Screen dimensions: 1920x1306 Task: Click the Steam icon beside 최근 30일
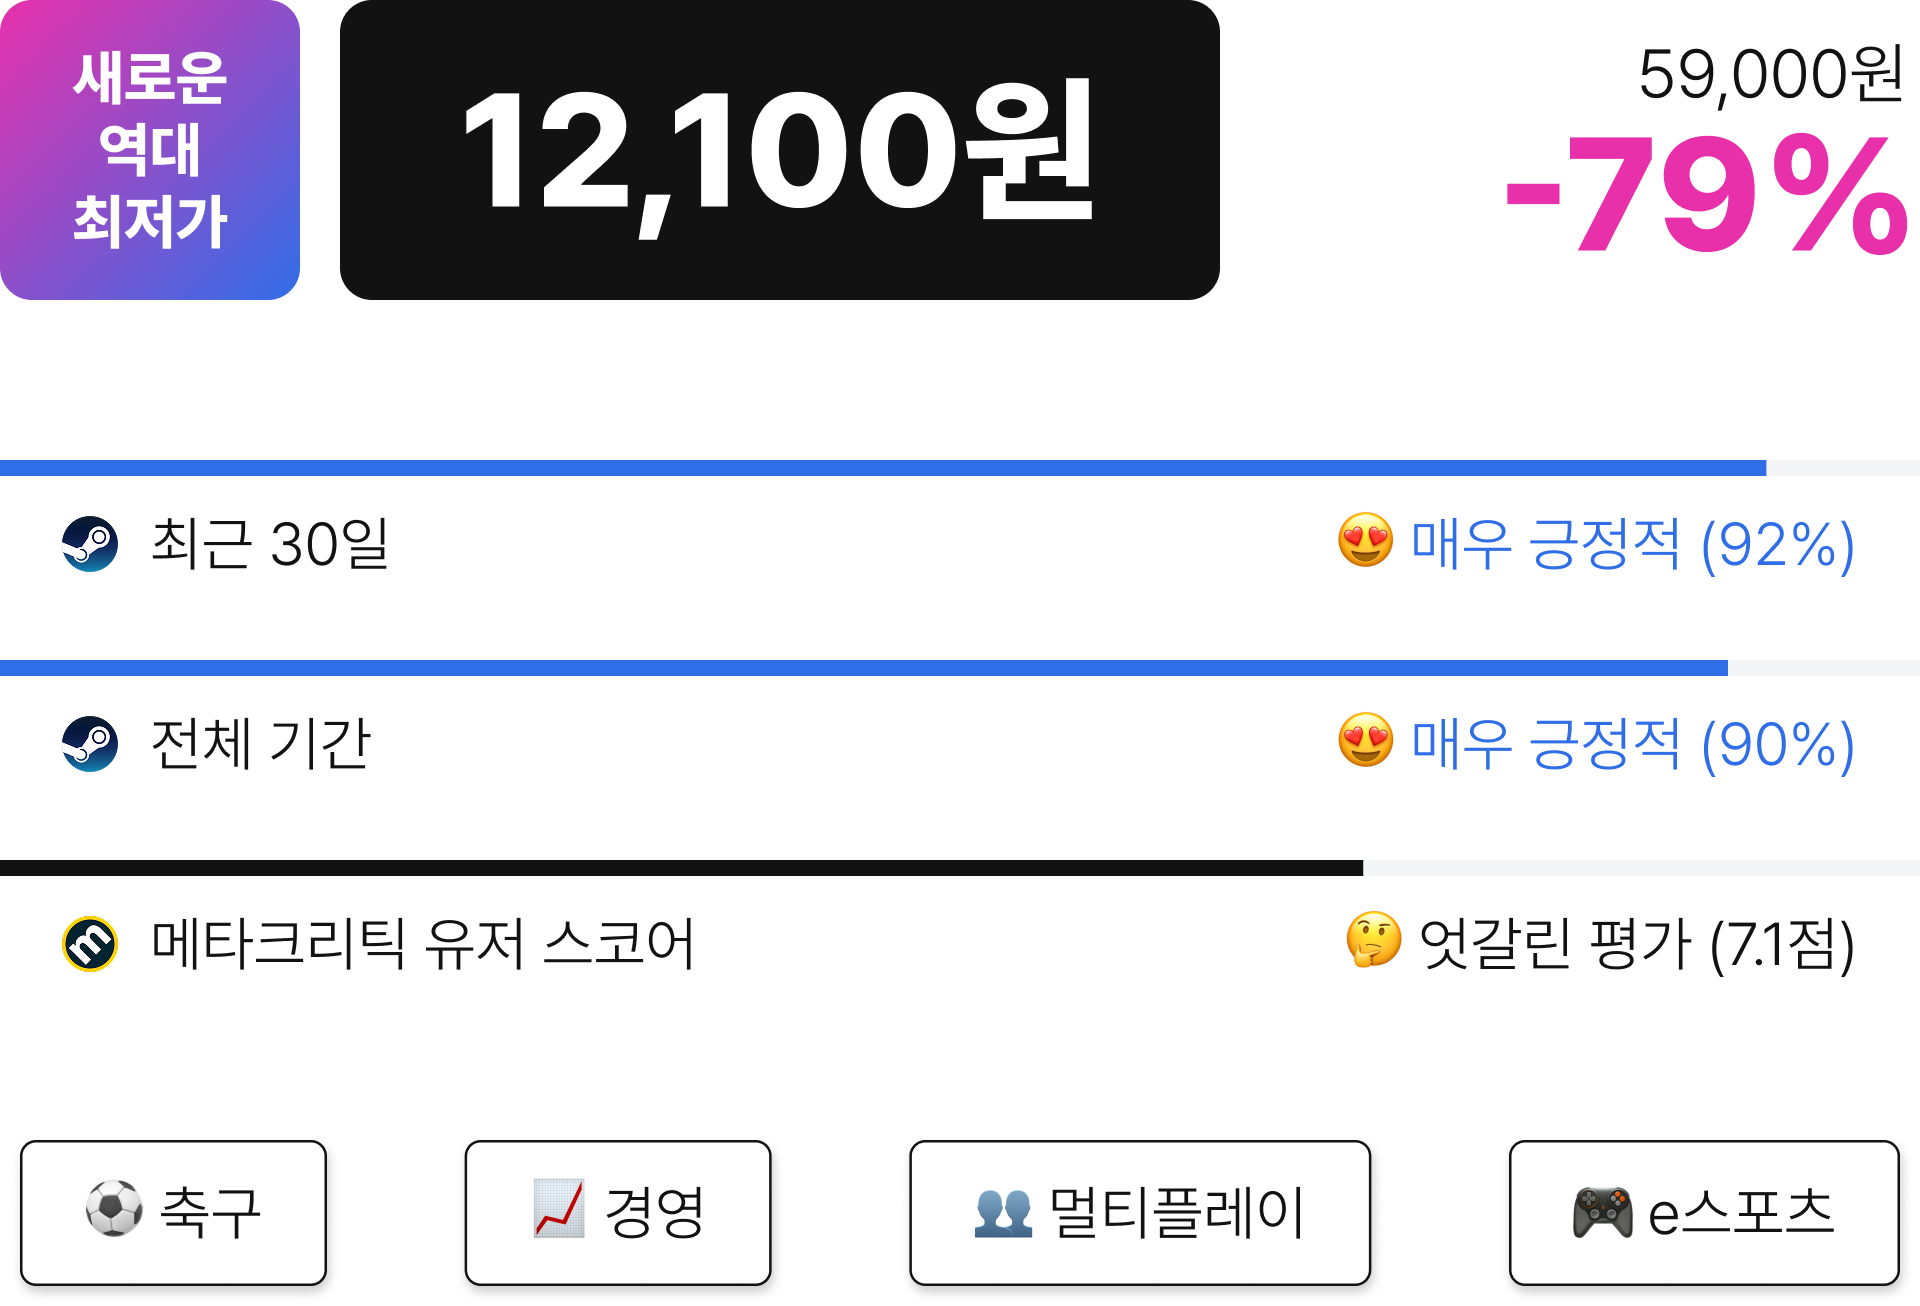click(x=90, y=544)
